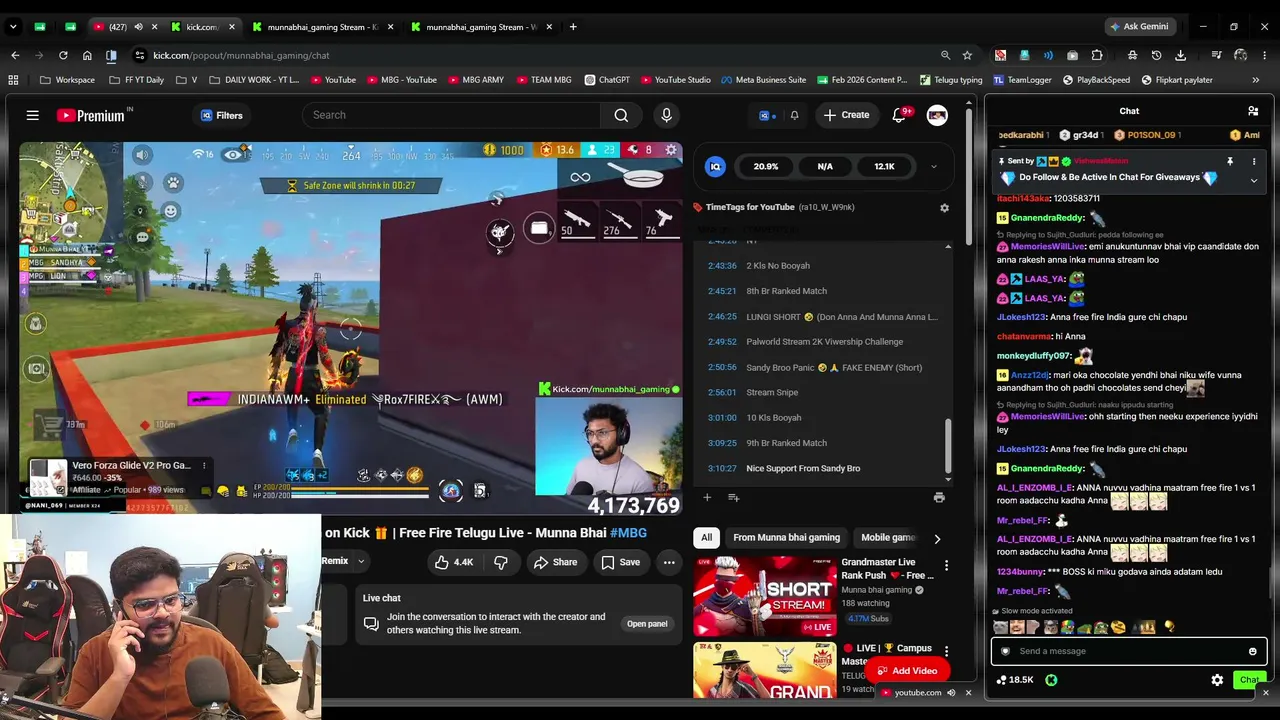Click the red Add Video button
This screenshot has width=1280, height=720.
(x=906, y=671)
